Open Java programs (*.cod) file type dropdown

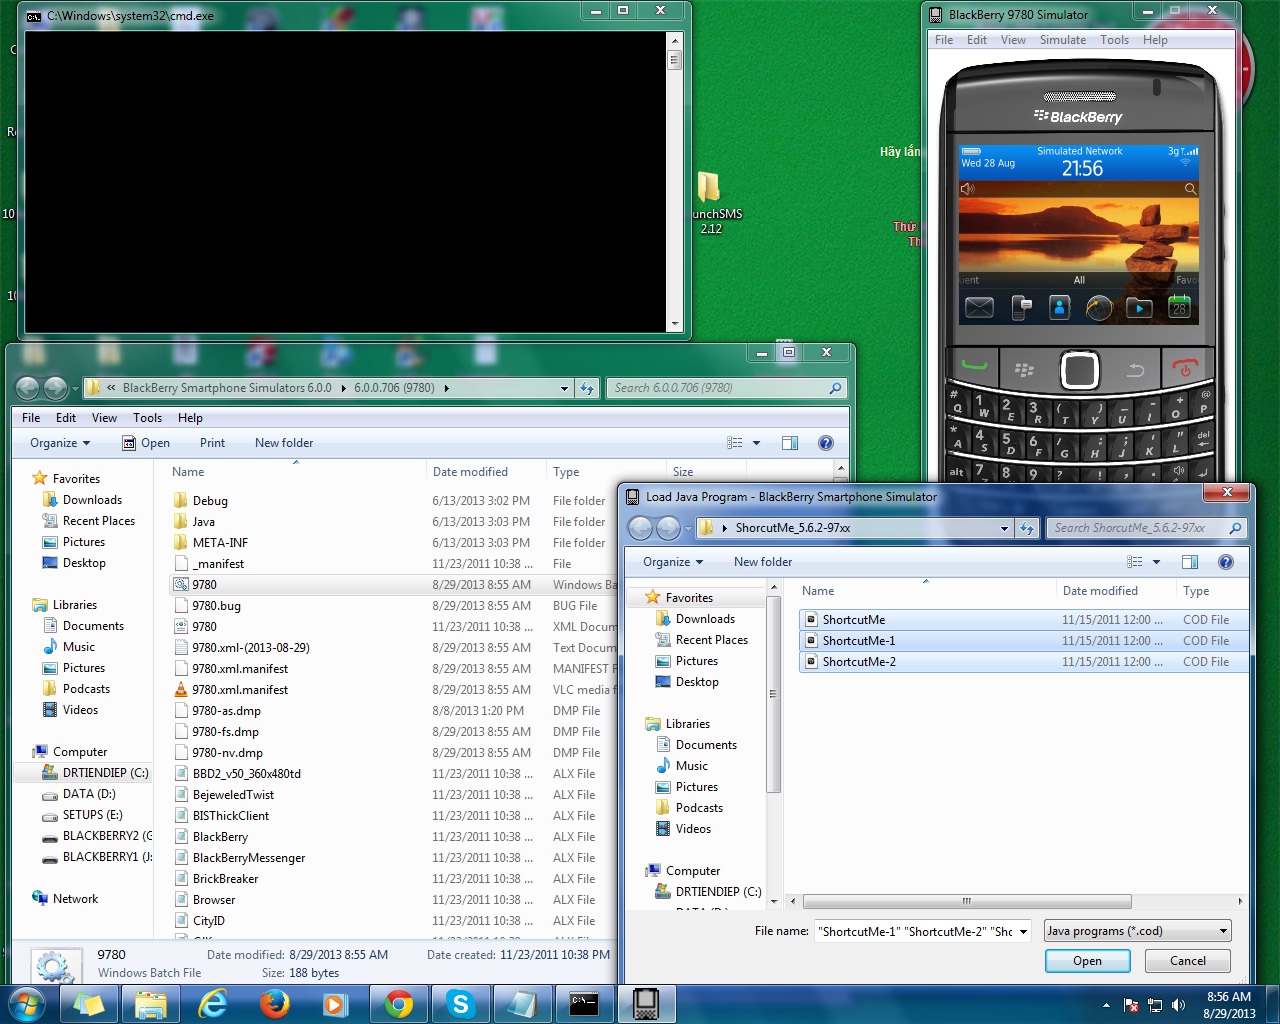(x=1138, y=931)
